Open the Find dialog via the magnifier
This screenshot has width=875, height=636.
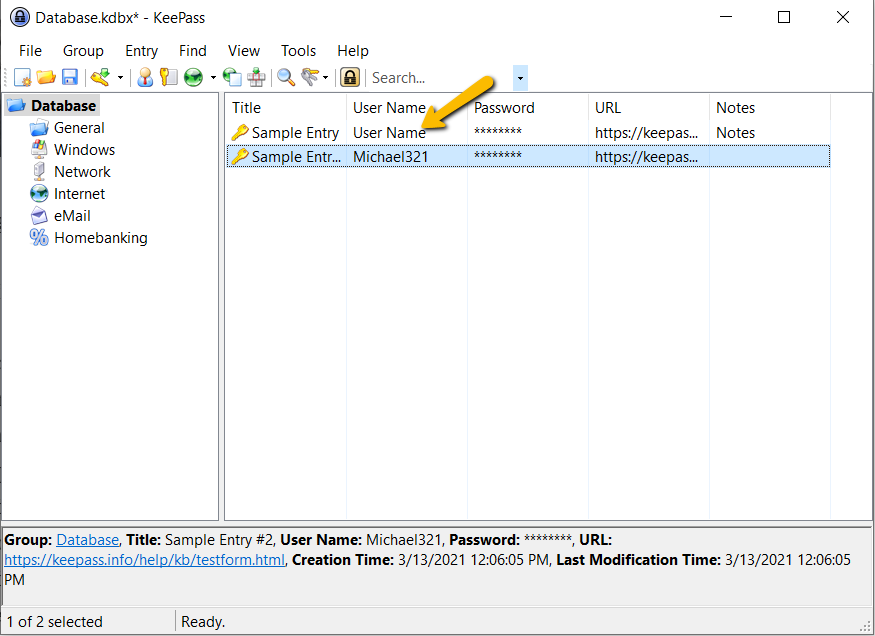(284, 77)
